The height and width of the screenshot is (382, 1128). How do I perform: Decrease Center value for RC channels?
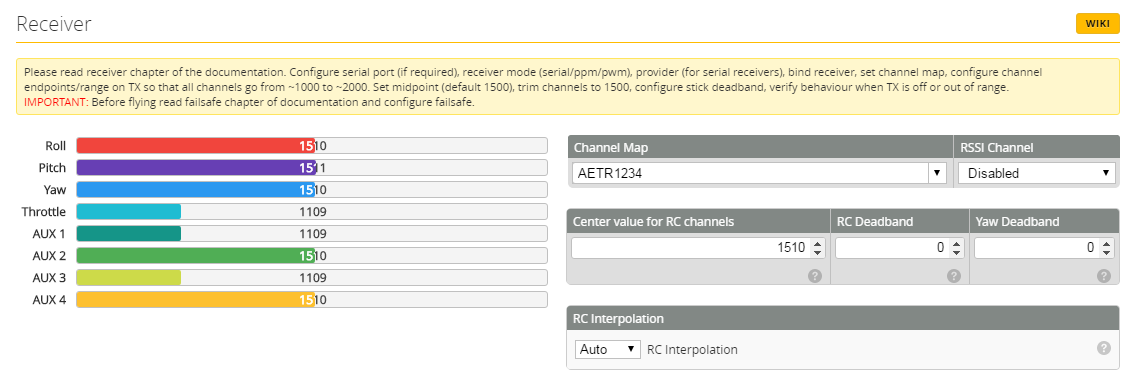click(817, 253)
